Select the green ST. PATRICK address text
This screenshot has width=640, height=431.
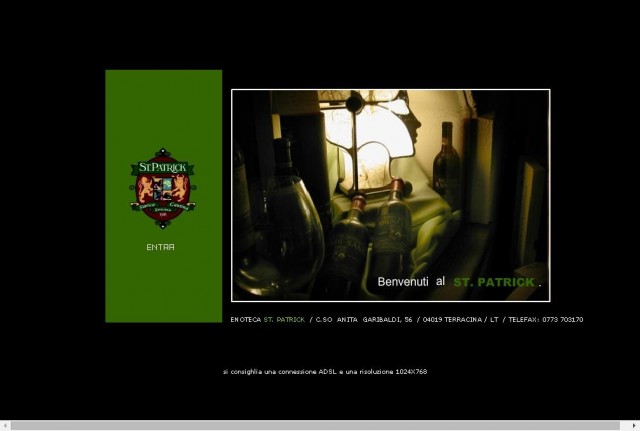(x=284, y=320)
